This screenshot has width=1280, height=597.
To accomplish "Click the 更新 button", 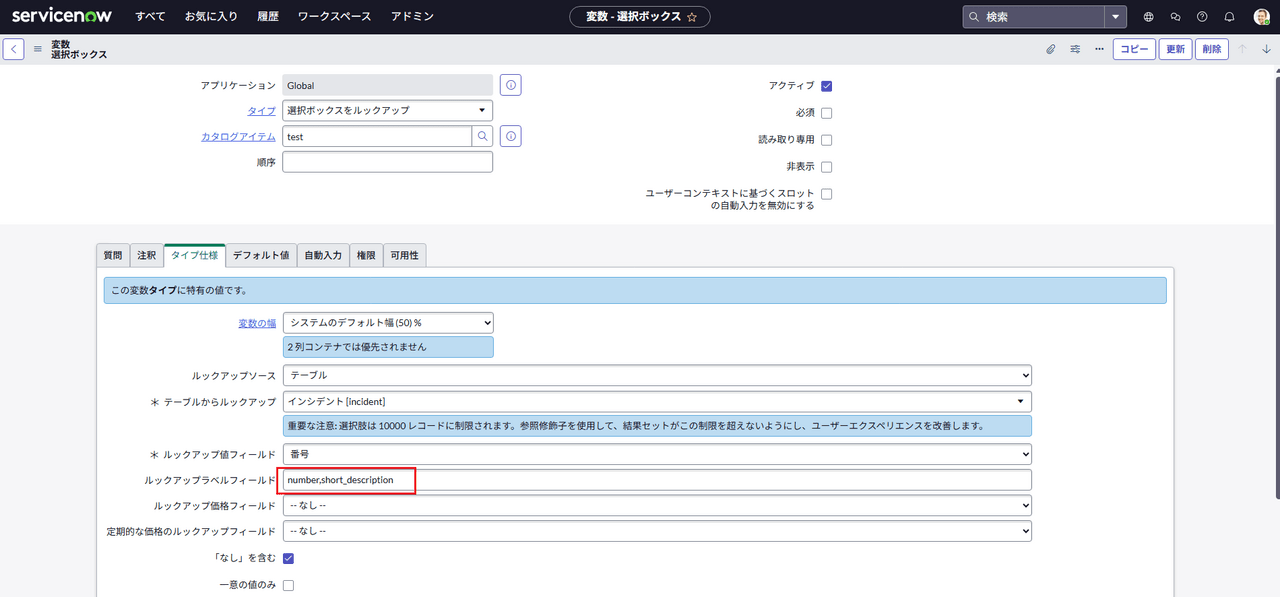I will (1175, 49).
